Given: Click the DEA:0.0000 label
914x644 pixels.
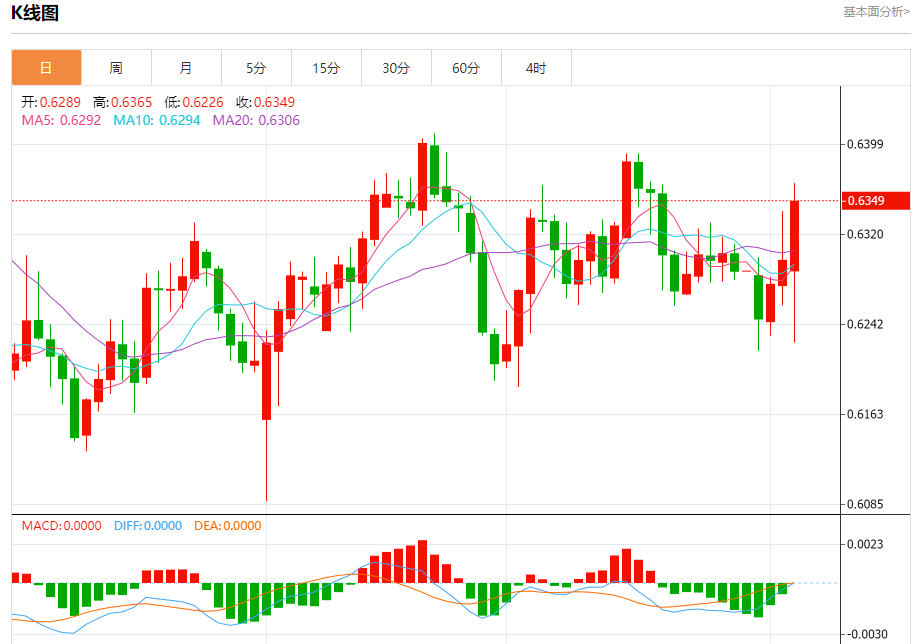Looking at the screenshot, I should (228, 526).
